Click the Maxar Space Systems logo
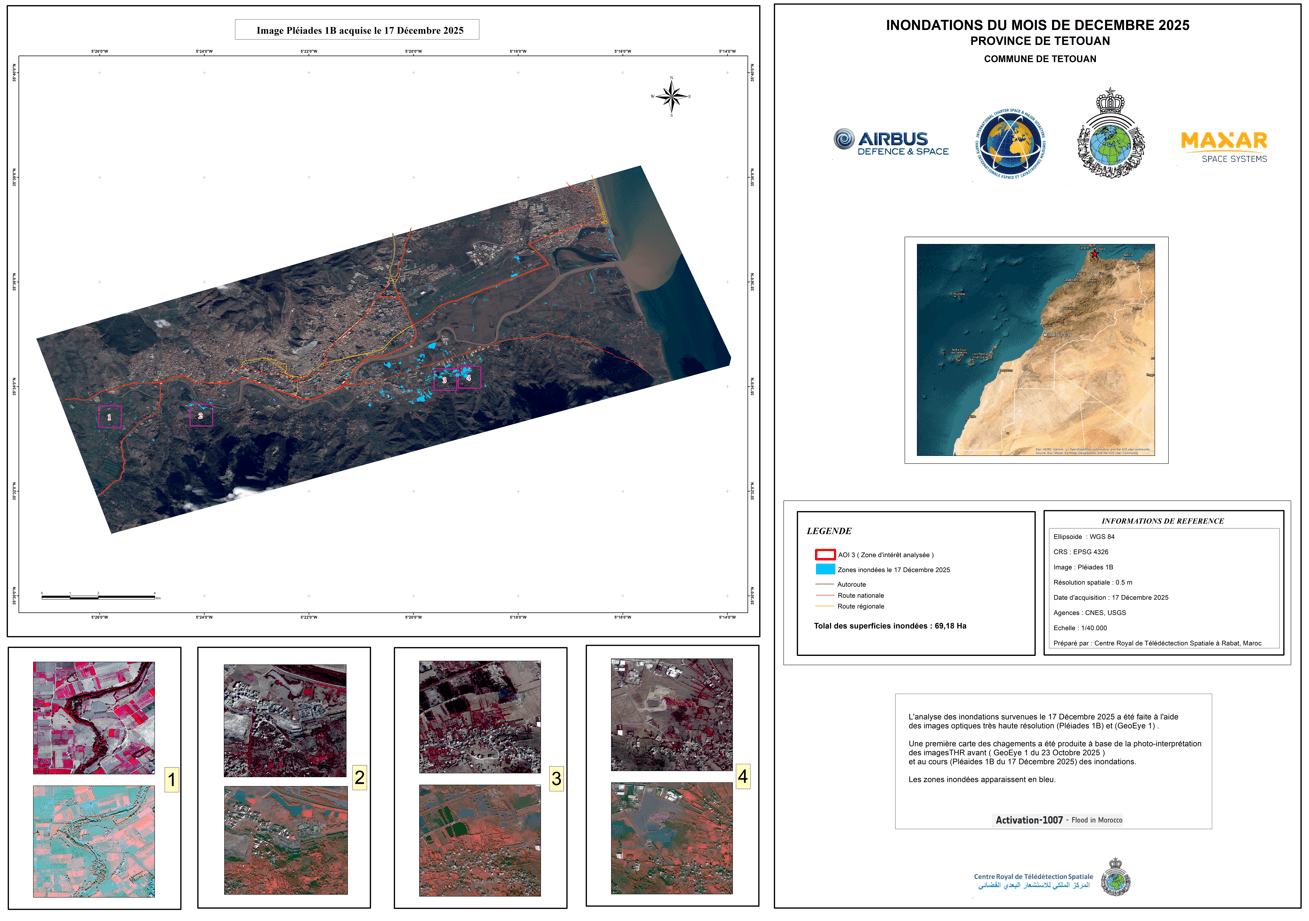This screenshot has width=1309, height=921. click(1223, 146)
